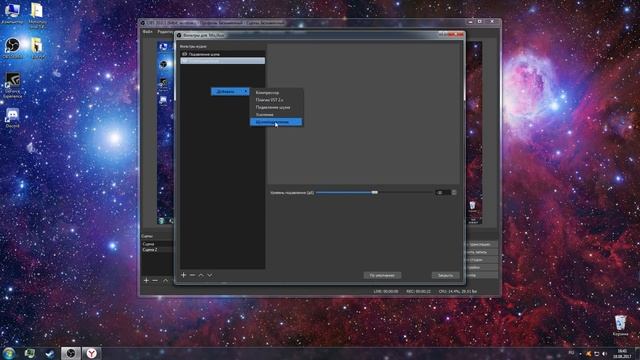Viewport: 640px width, 360px height.
Task: Move scene up in OBS main window
Action: (x=165, y=280)
